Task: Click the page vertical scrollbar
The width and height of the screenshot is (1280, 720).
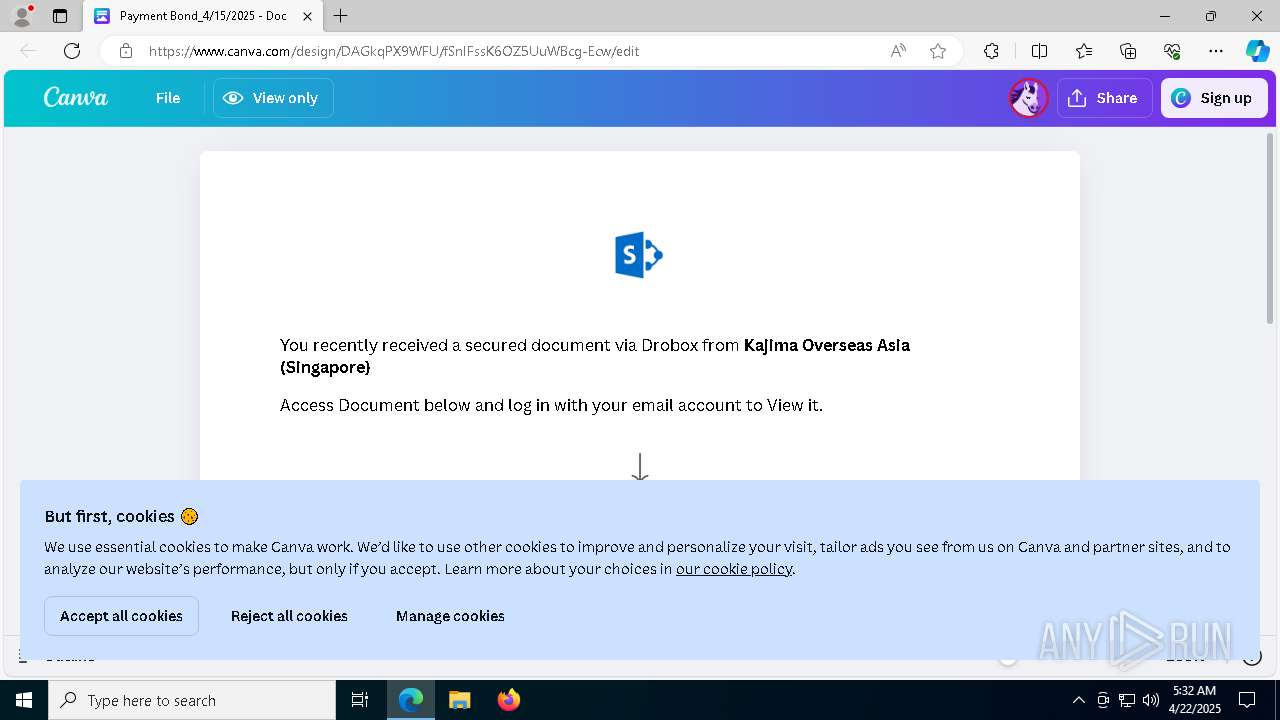Action: coord(1271,229)
